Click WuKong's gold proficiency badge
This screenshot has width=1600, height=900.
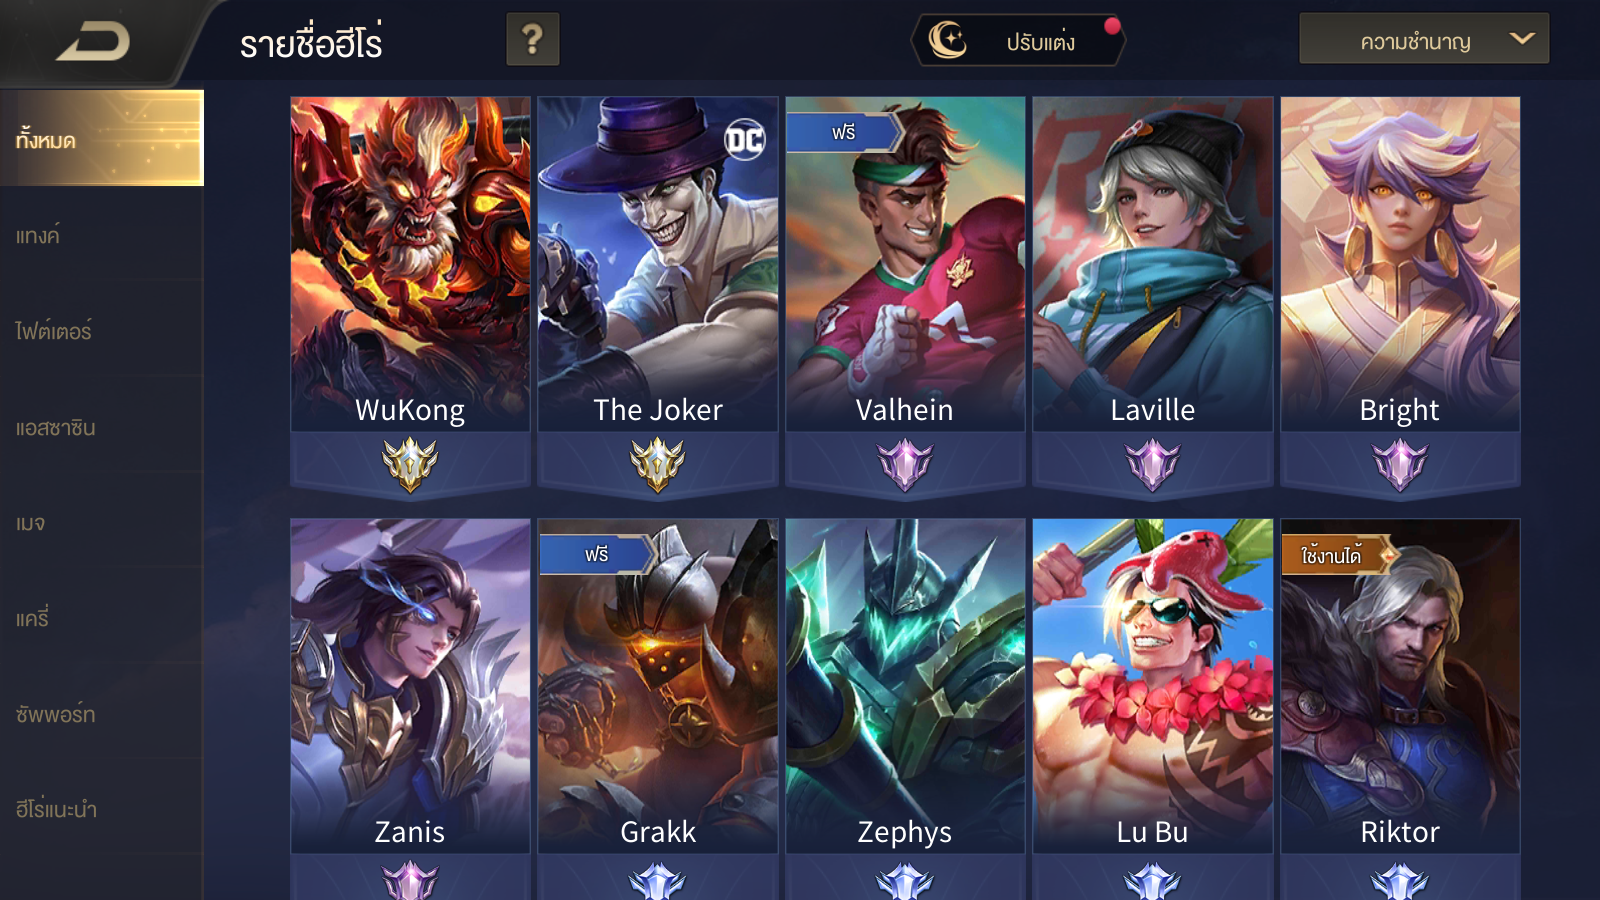tap(410, 465)
